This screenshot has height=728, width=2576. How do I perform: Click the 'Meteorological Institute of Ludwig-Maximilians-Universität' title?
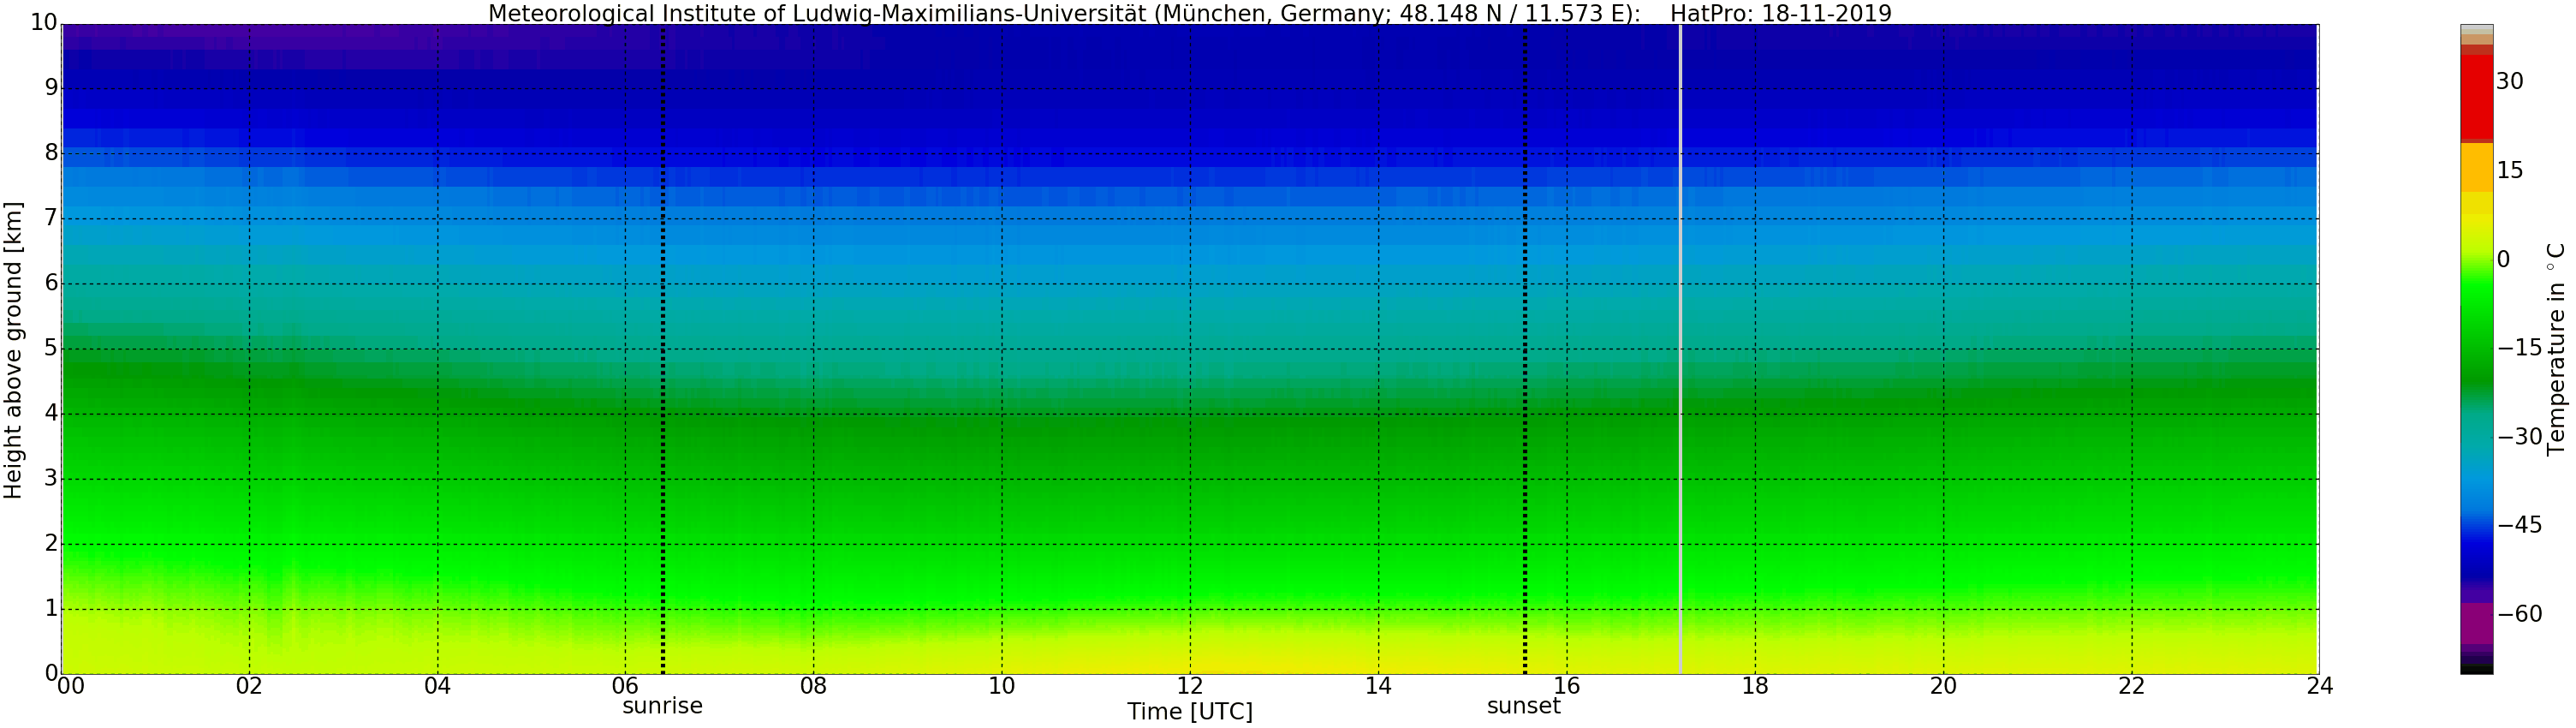click(x=817, y=13)
